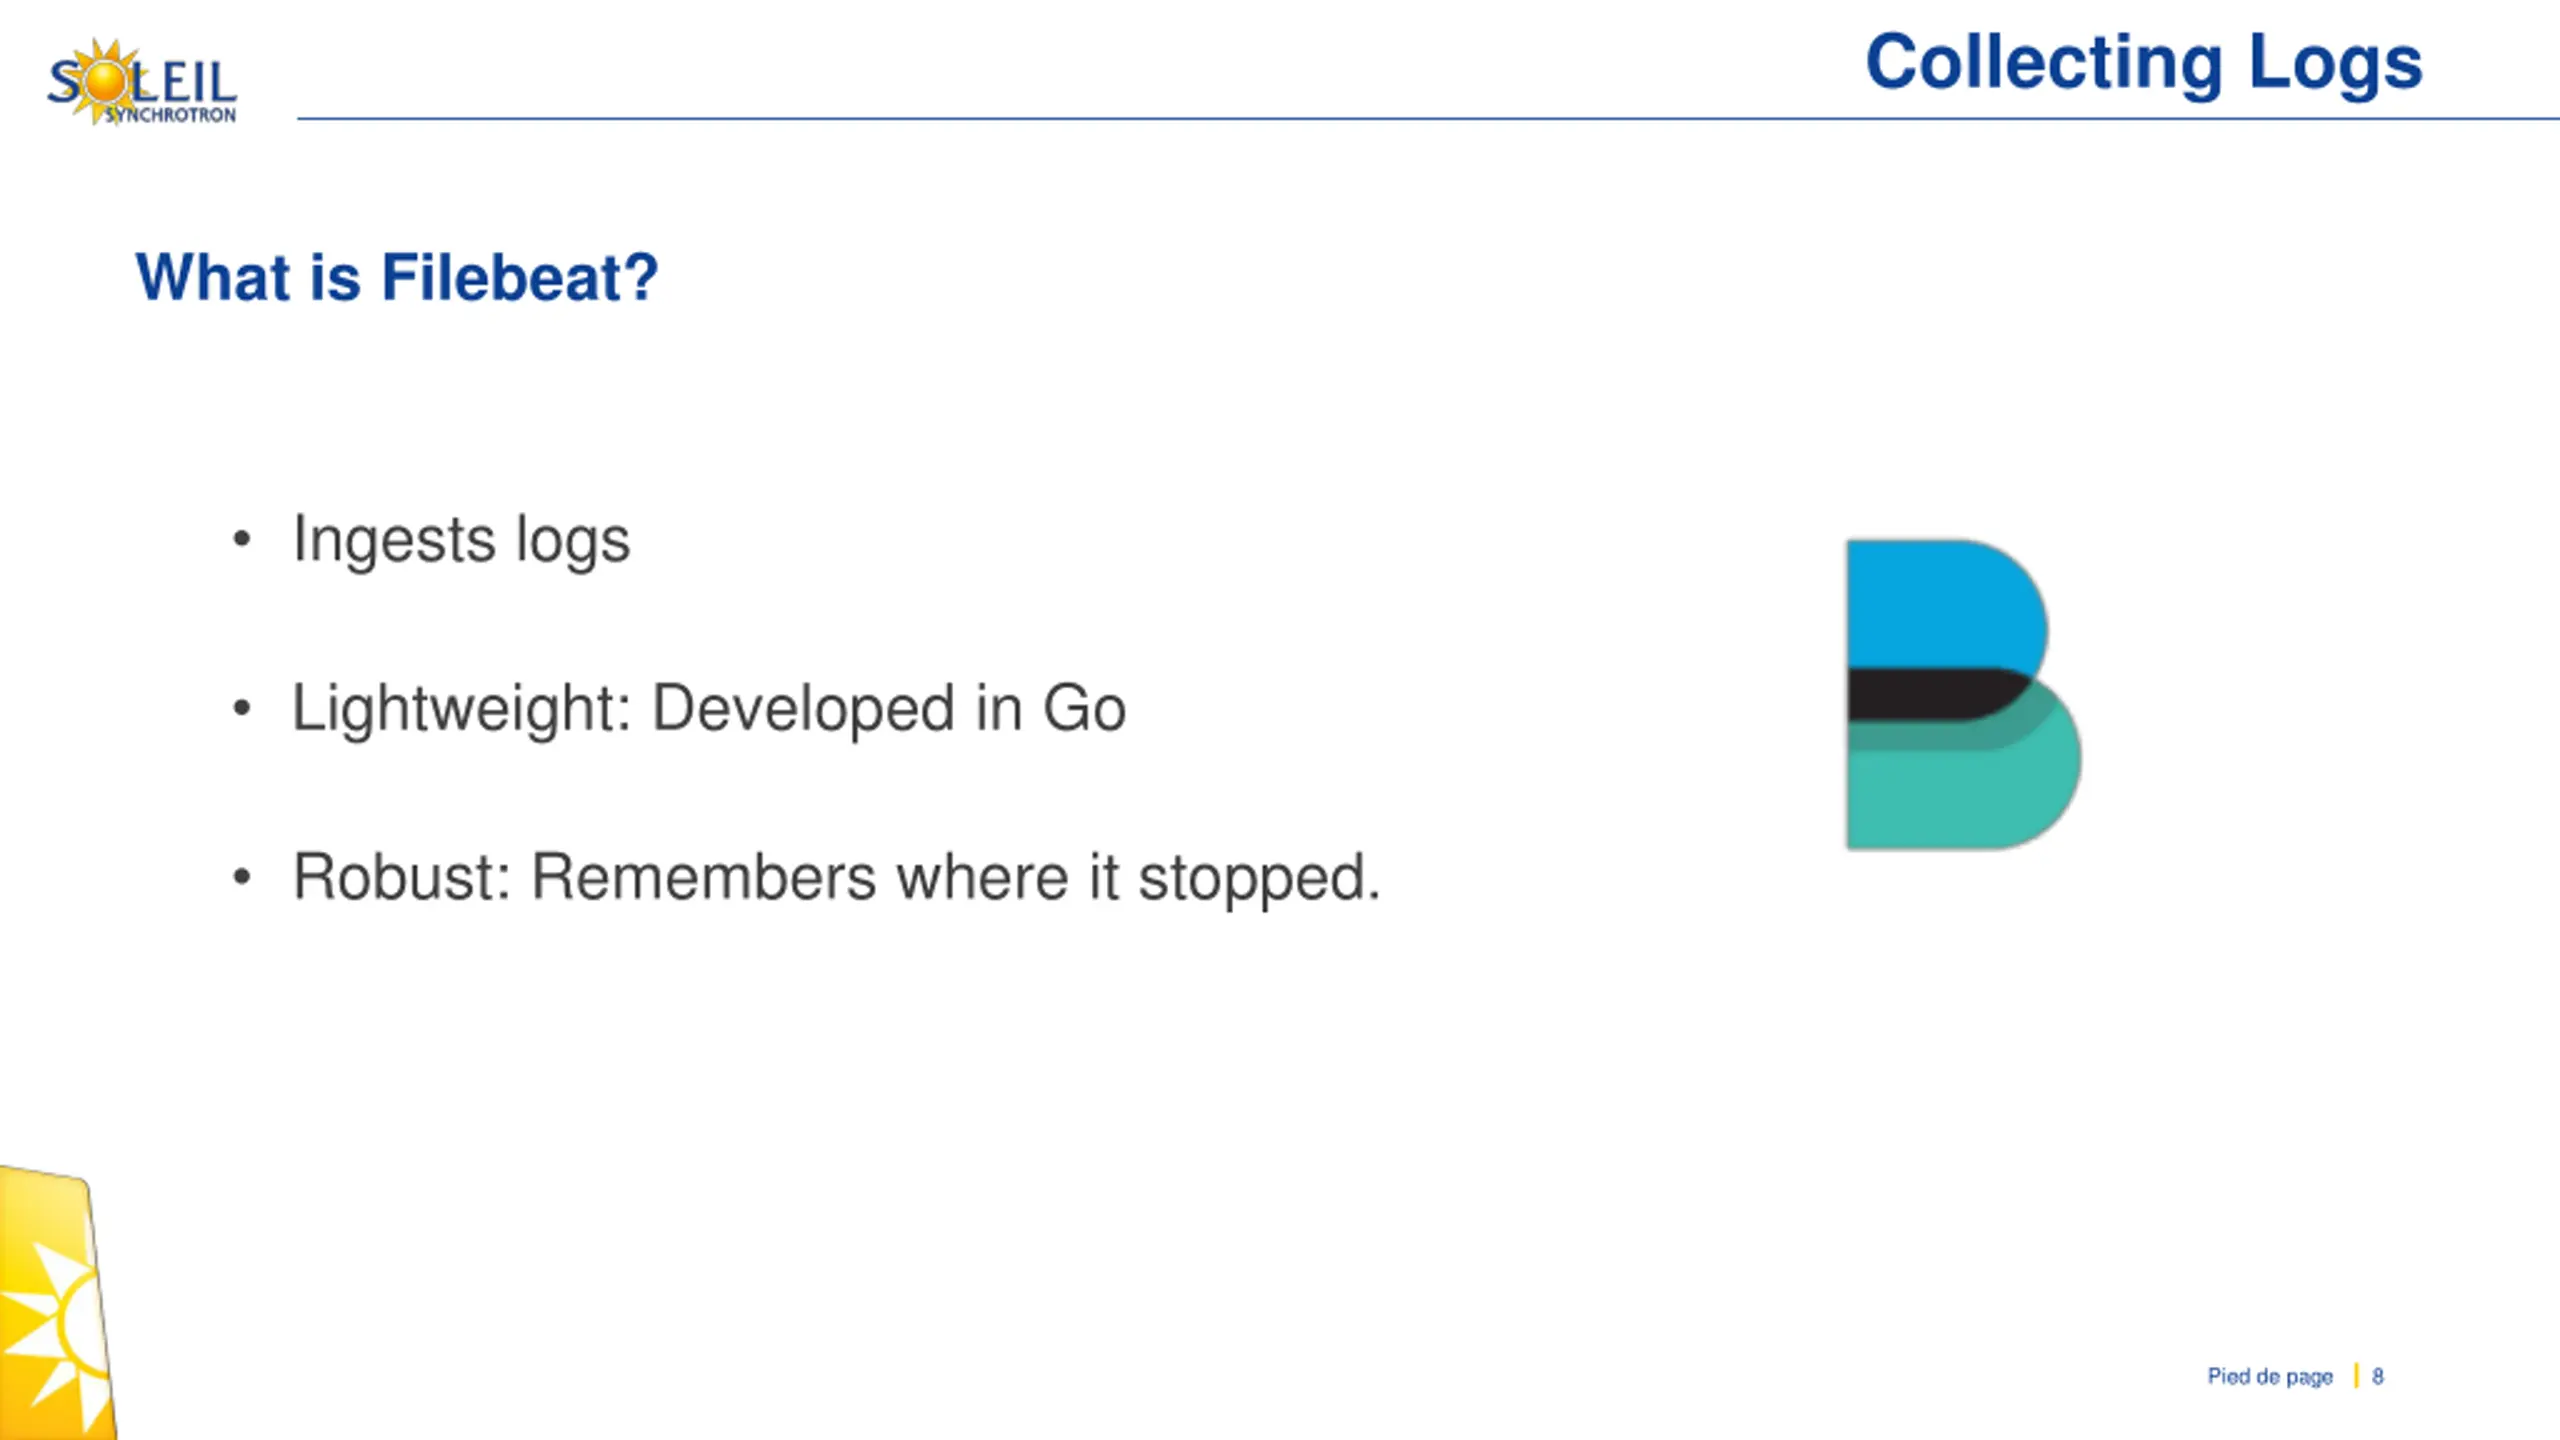Click the SOLEIL Synchrotron logo
The image size is (2560, 1440).
pyautogui.click(x=141, y=82)
